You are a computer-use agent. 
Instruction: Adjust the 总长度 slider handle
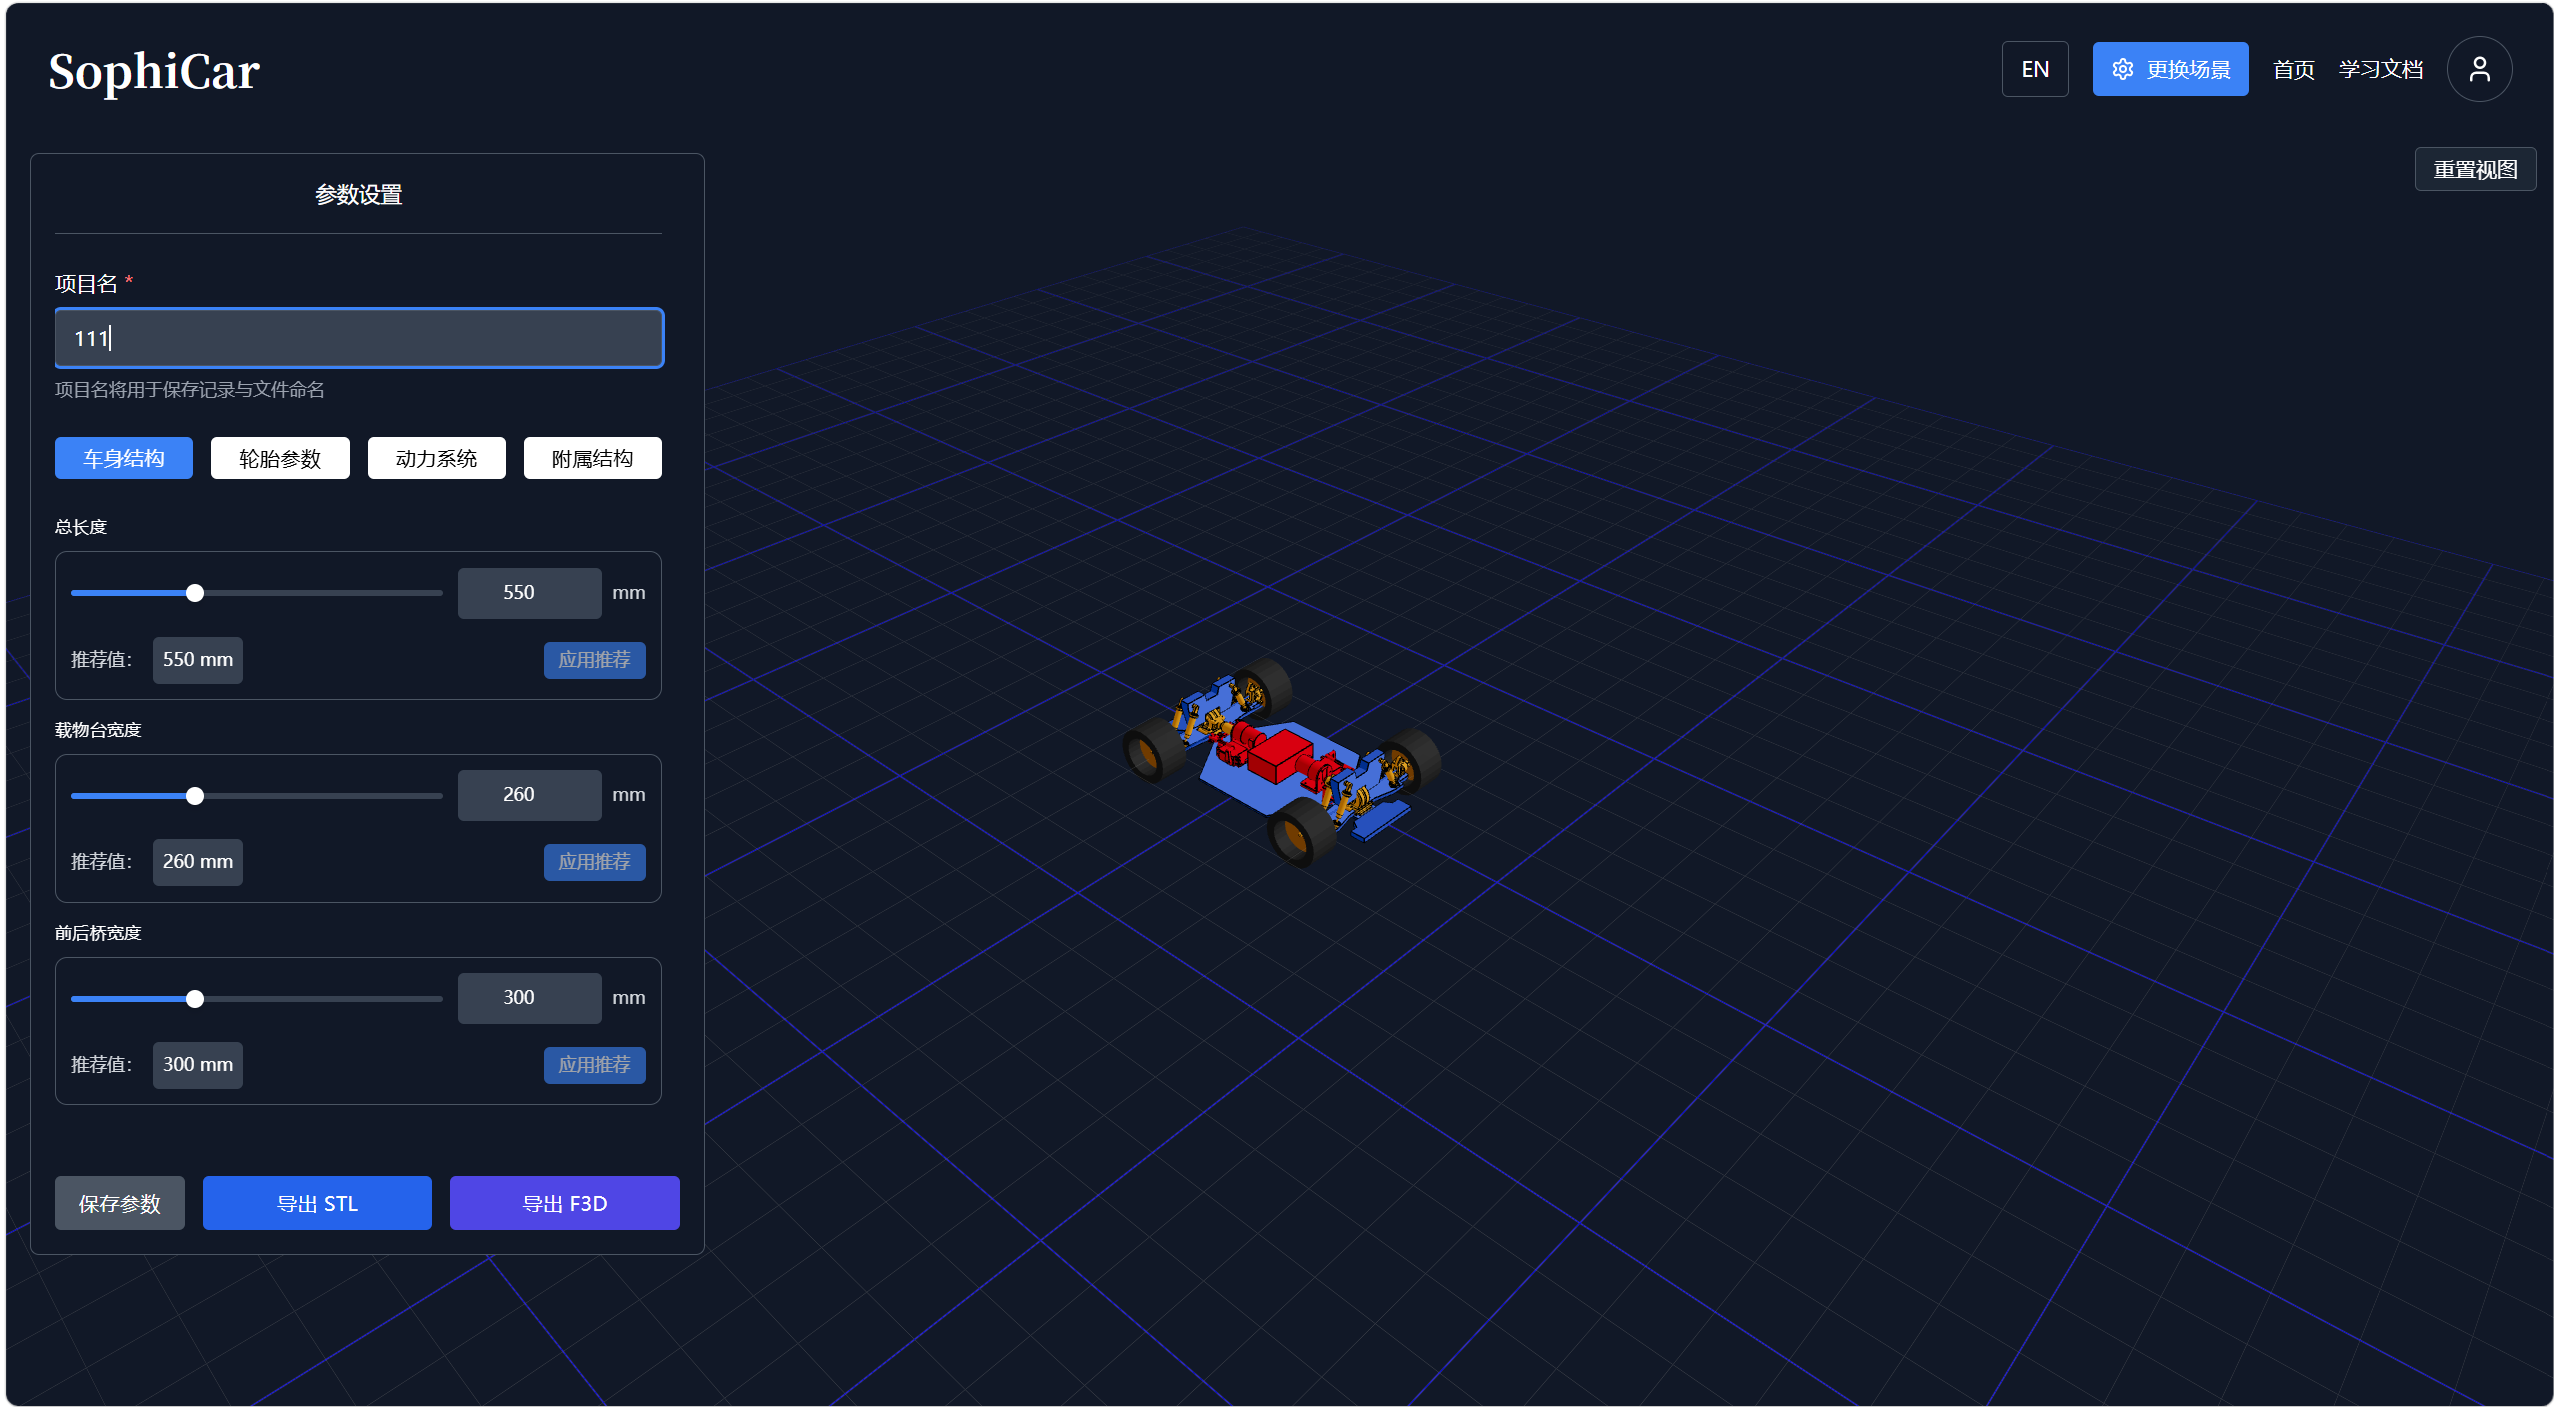pos(195,593)
